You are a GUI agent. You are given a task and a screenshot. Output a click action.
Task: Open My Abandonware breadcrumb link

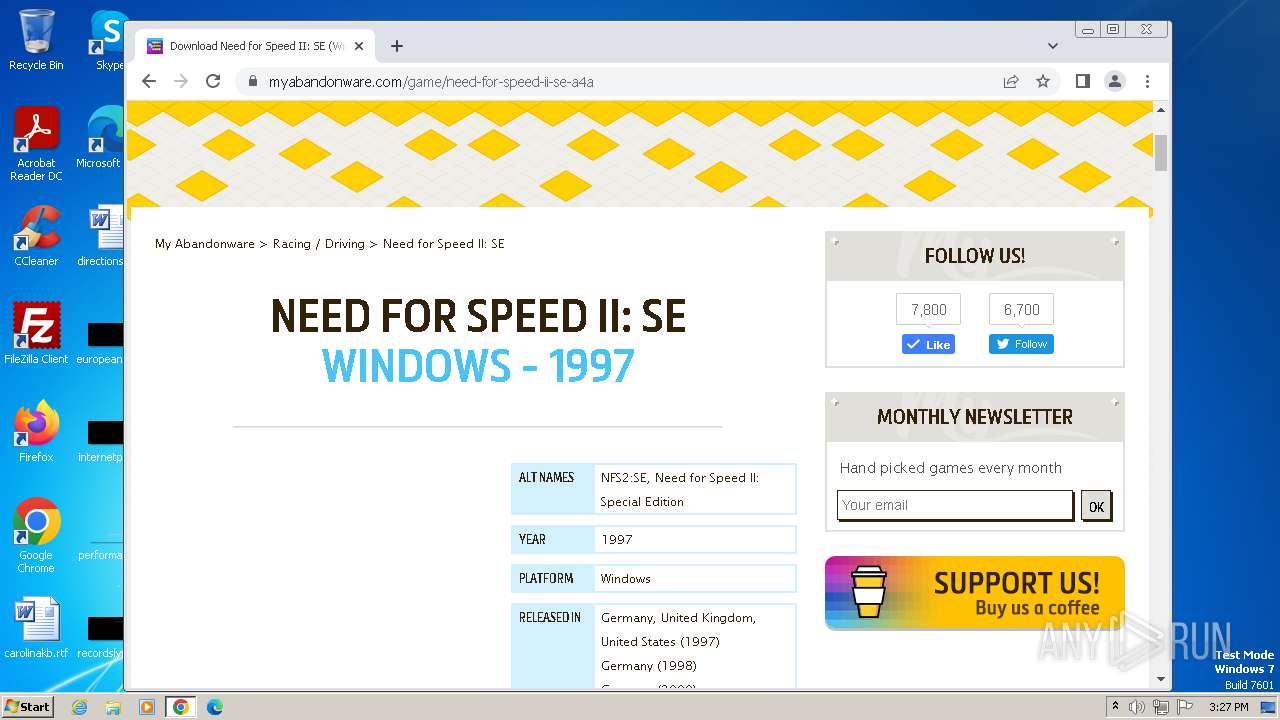pos(204,244)
